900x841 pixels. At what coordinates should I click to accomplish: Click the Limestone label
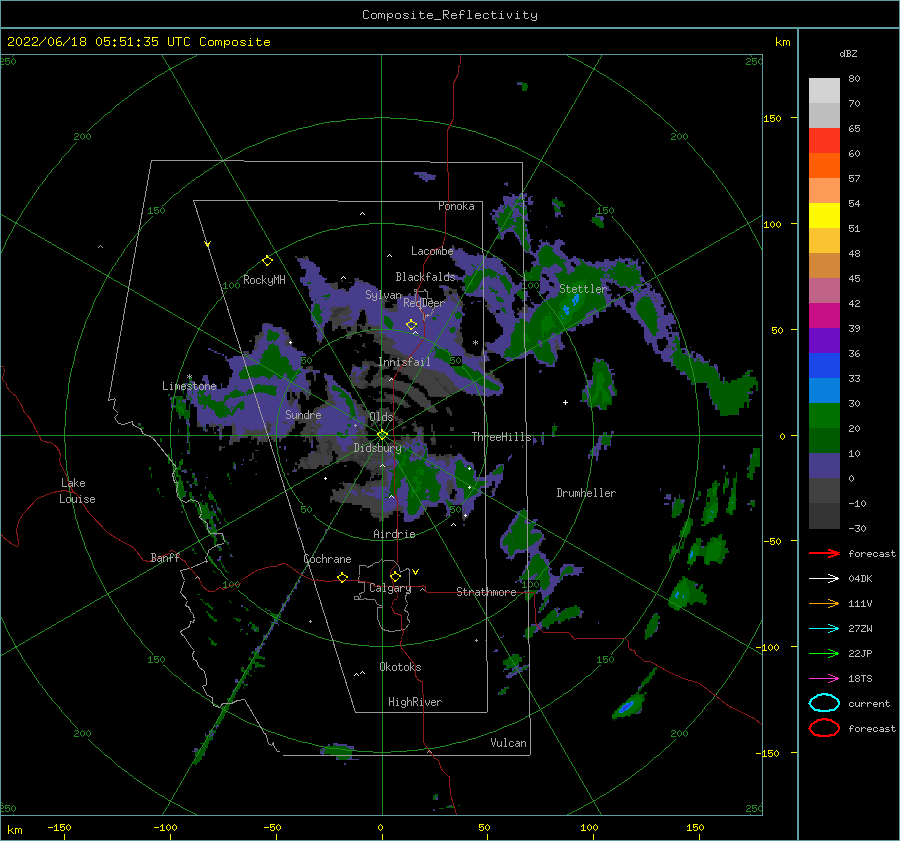click(x=189, y=386)
